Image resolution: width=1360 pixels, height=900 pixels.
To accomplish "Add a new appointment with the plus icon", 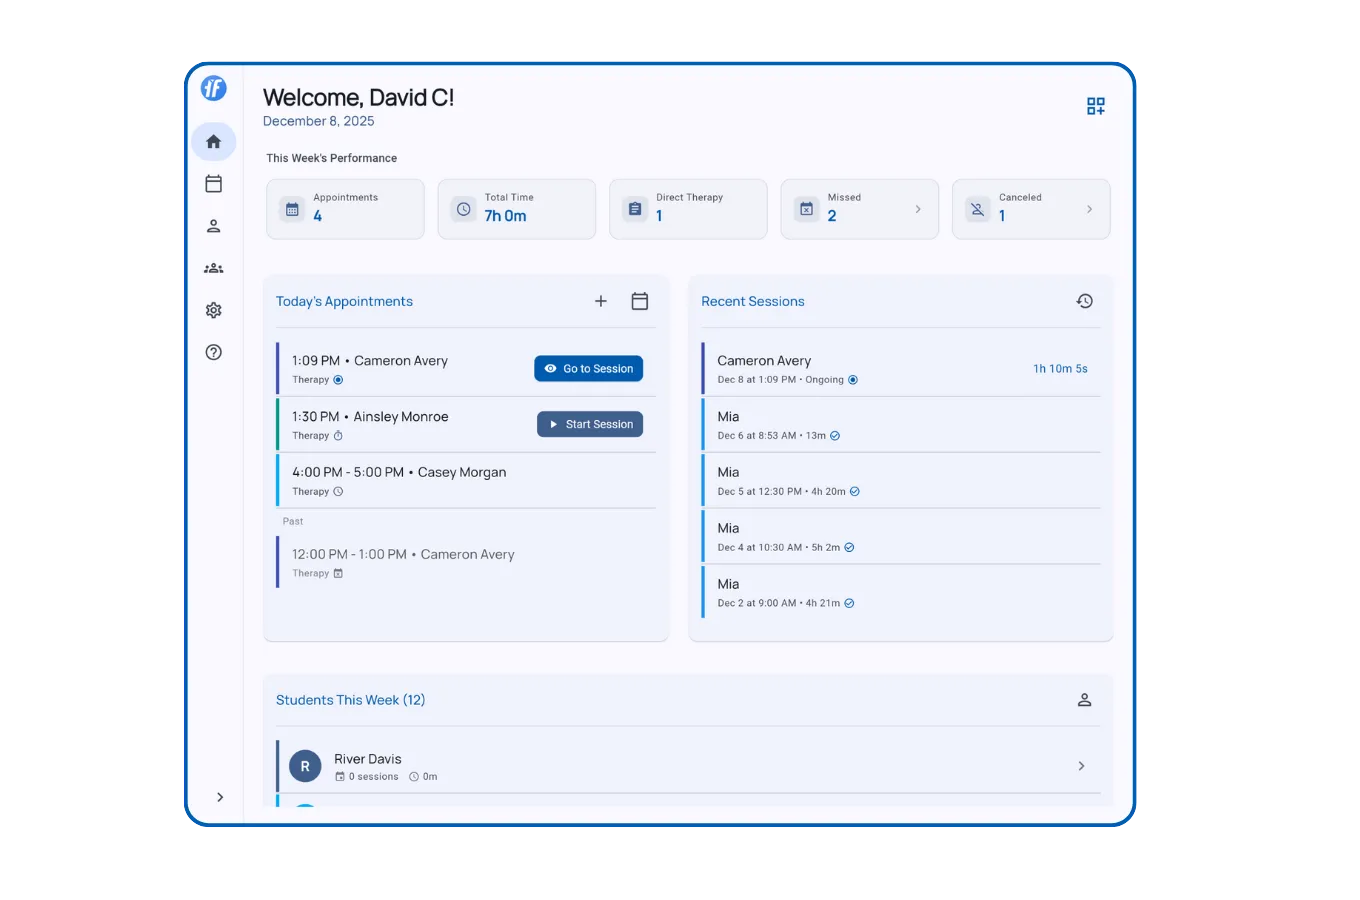I will [601, 300].
